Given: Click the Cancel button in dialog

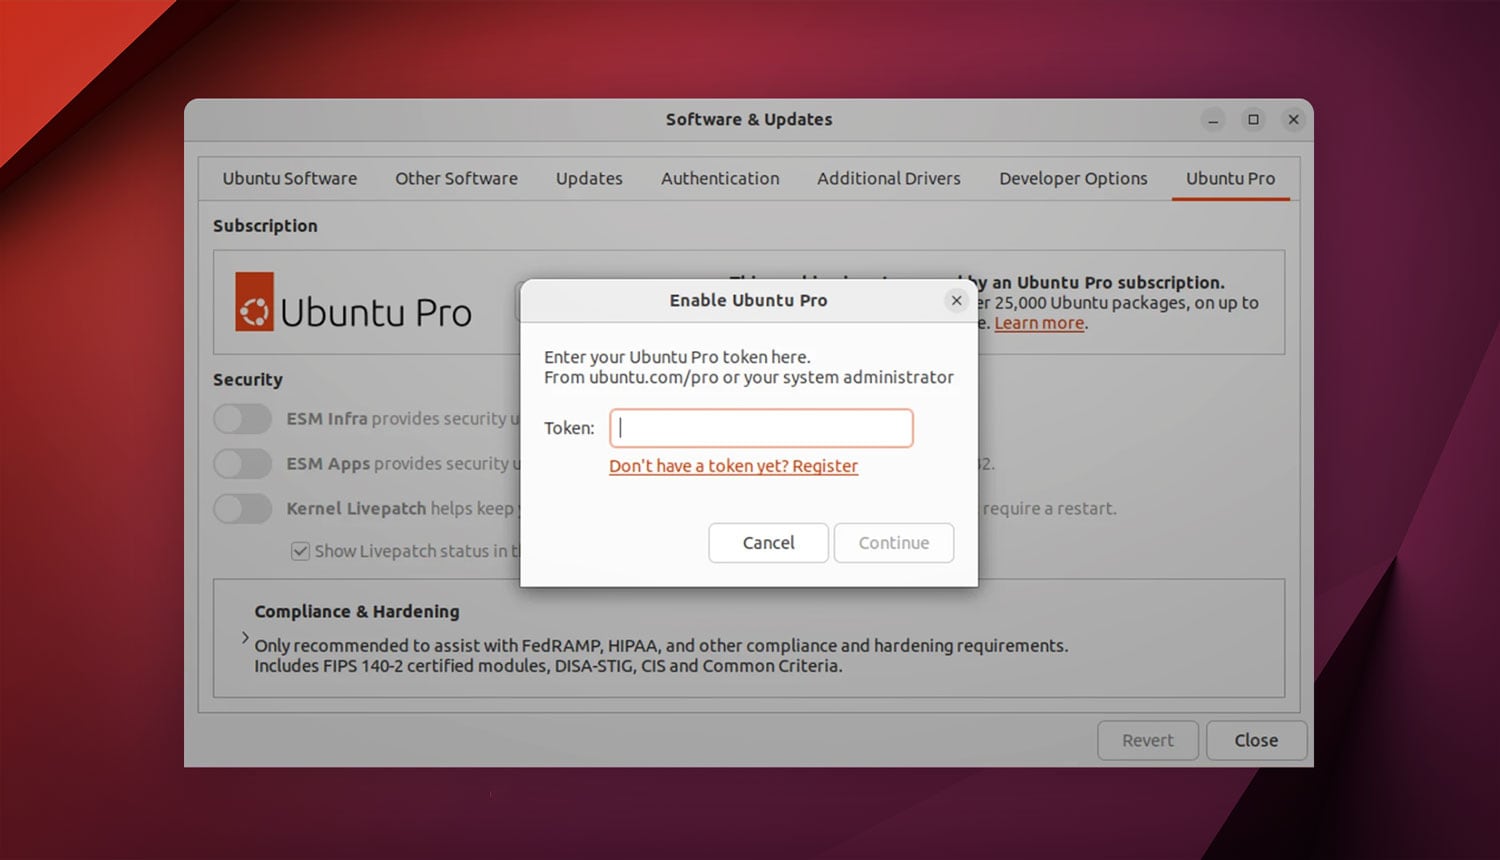Looking at the screenshot, I should pos(768,543).
